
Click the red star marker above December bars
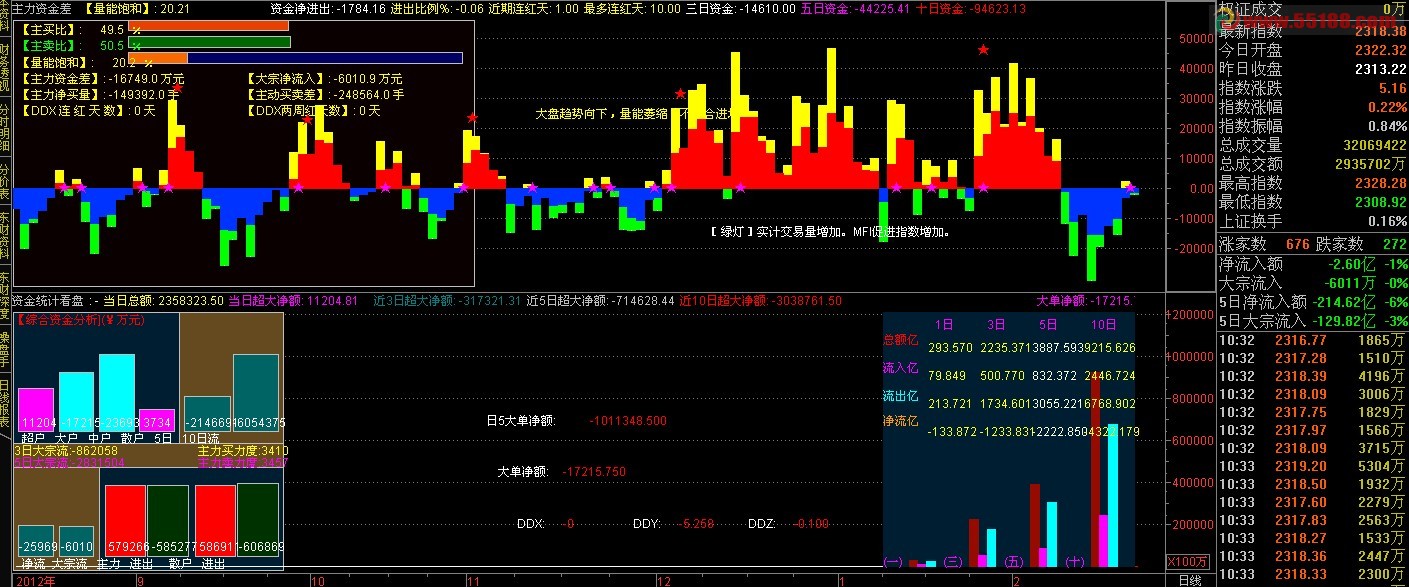click(681, 94)
